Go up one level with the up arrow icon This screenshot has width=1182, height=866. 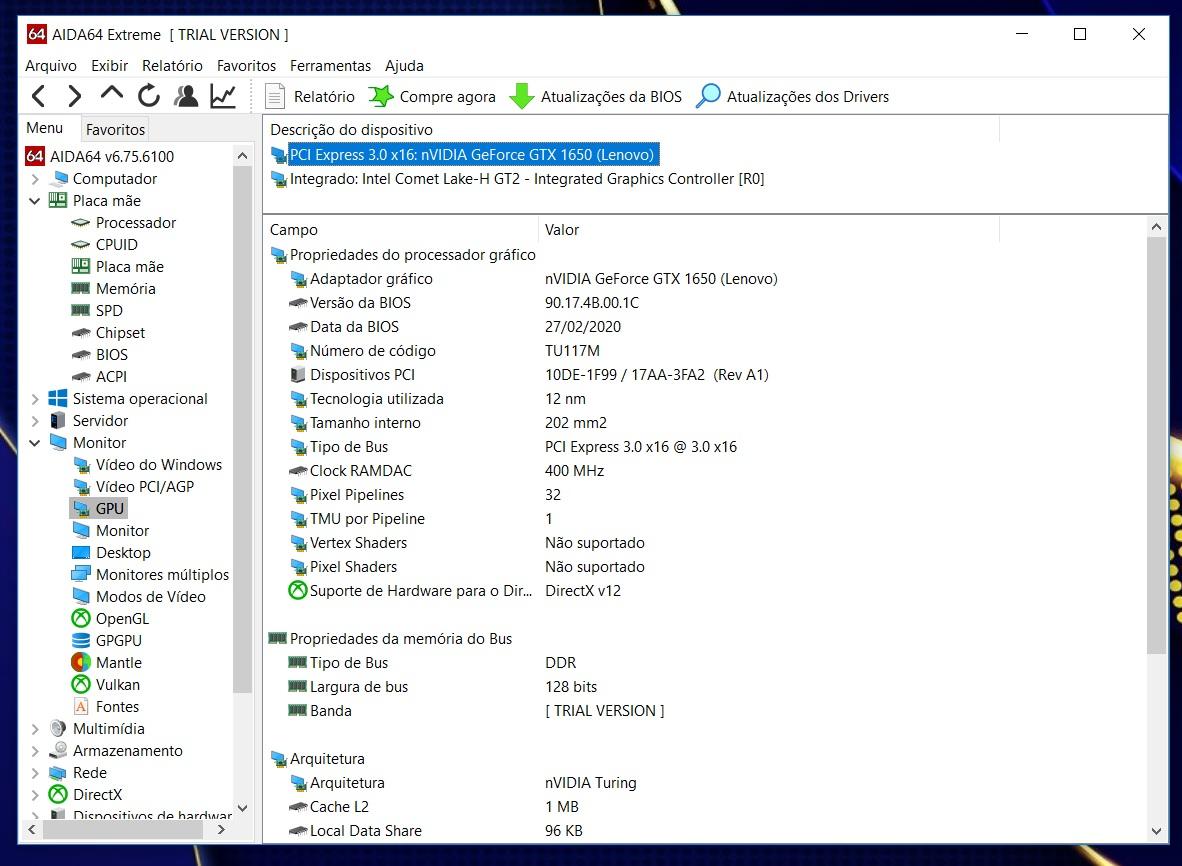pyautogui.click(x=112, y=94)
